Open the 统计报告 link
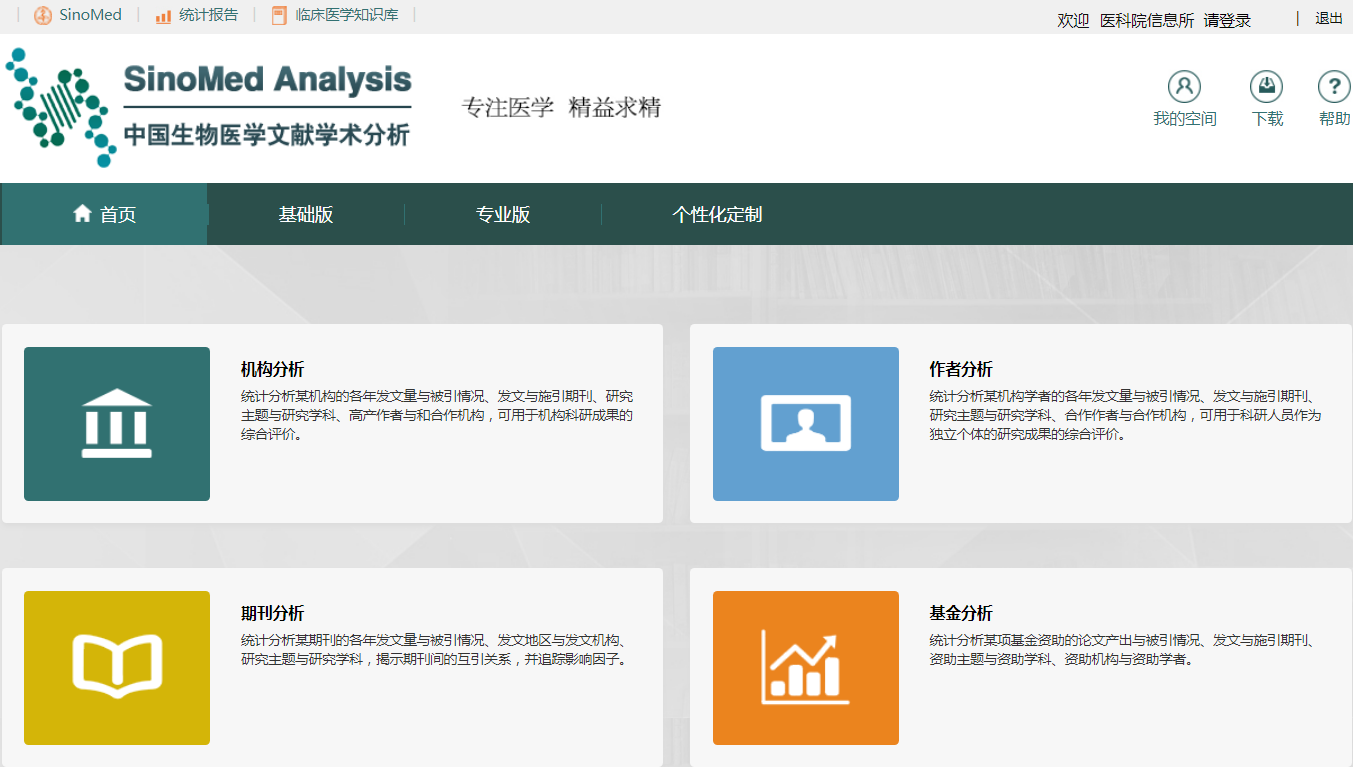Viewport: 1353px width, 767px height. 208,15
